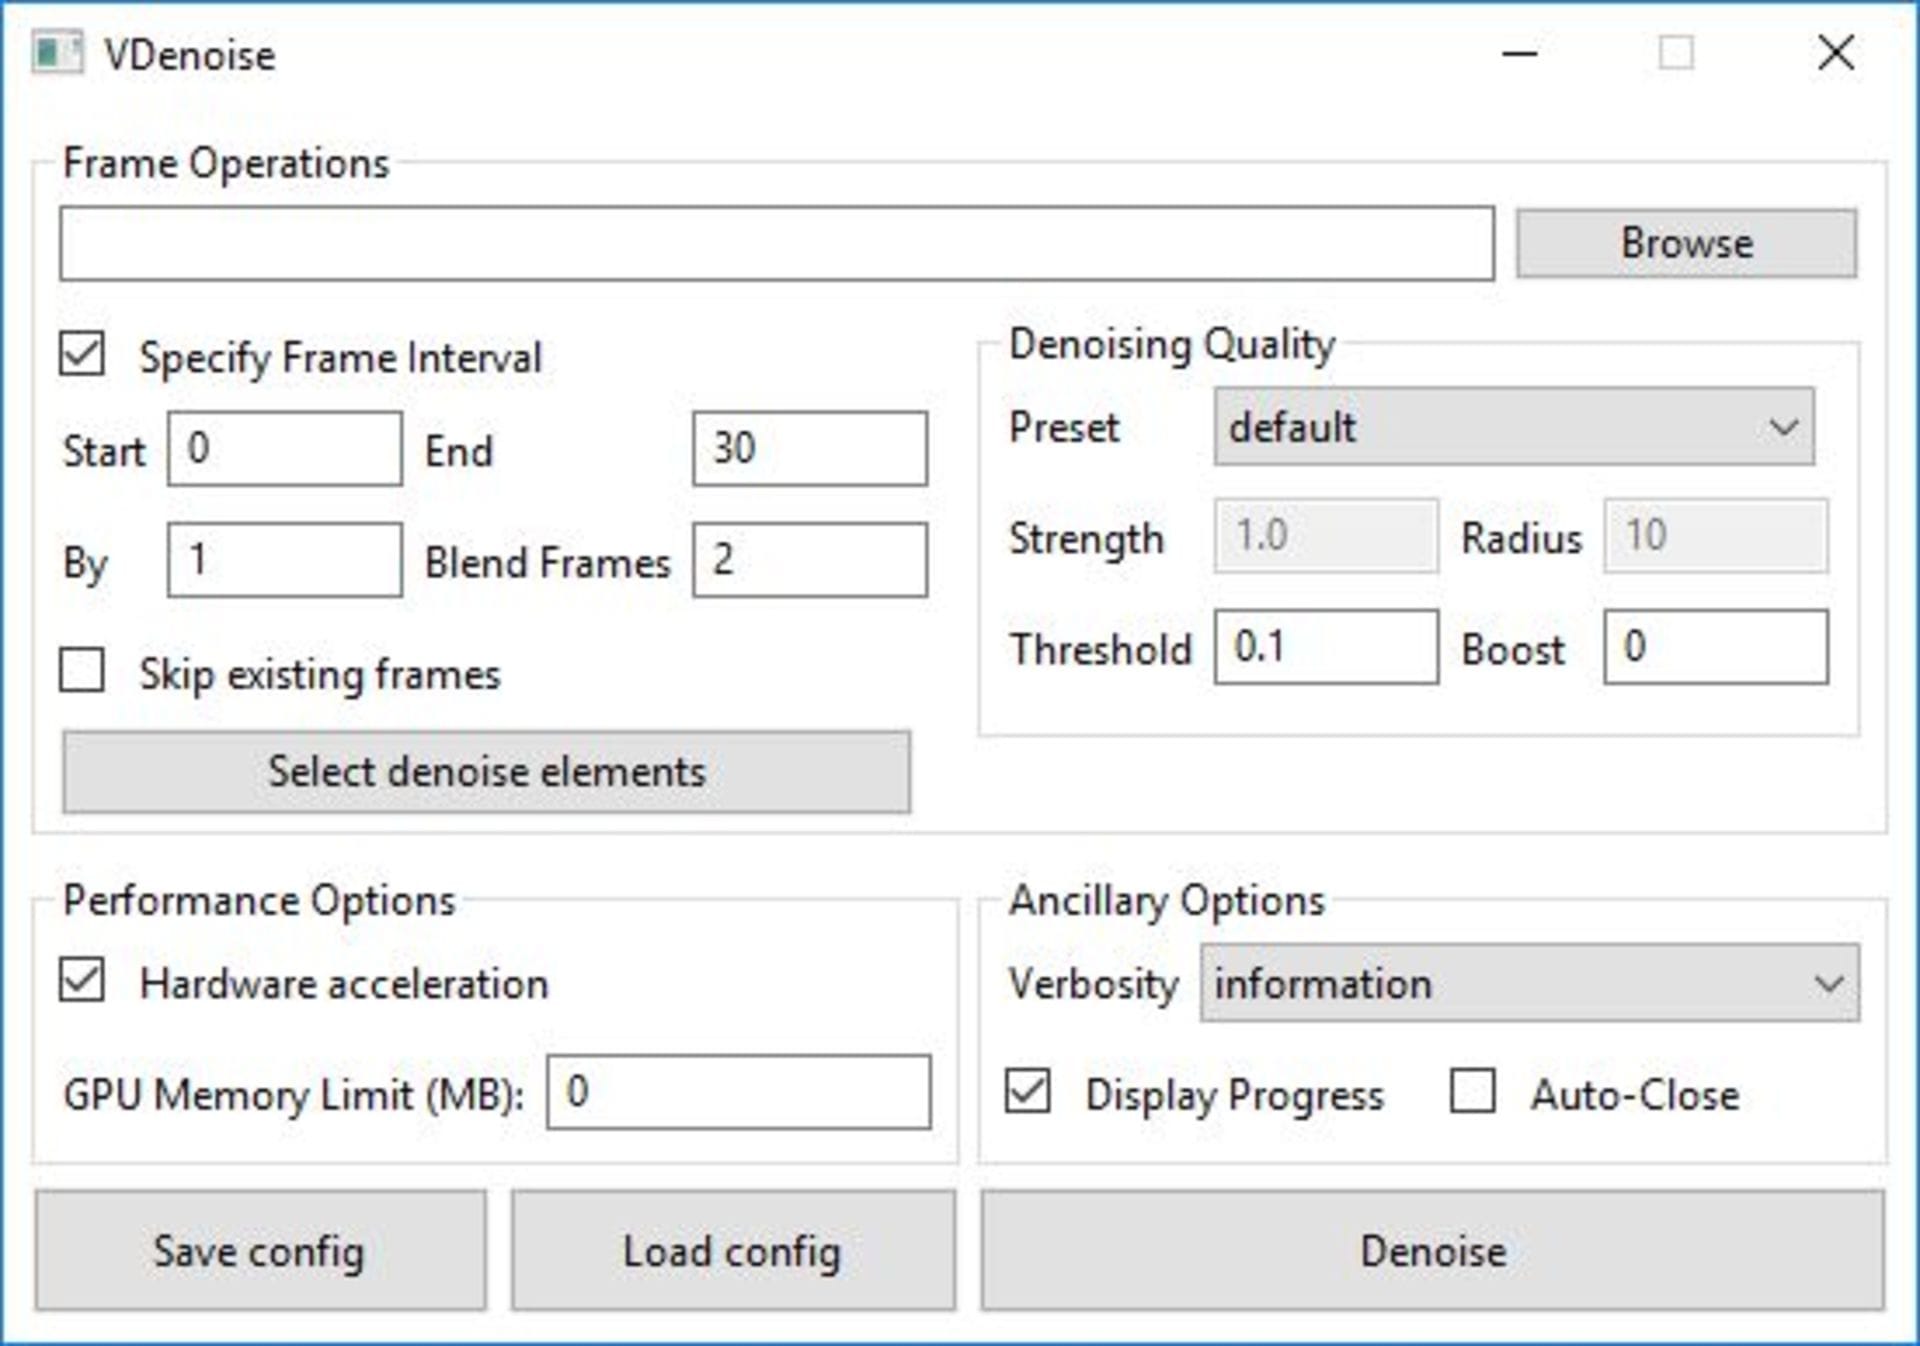This screenshot has height=1346, width=1920.
Task: Click the disabled Radius field
Action: [x=1716, y=536]
